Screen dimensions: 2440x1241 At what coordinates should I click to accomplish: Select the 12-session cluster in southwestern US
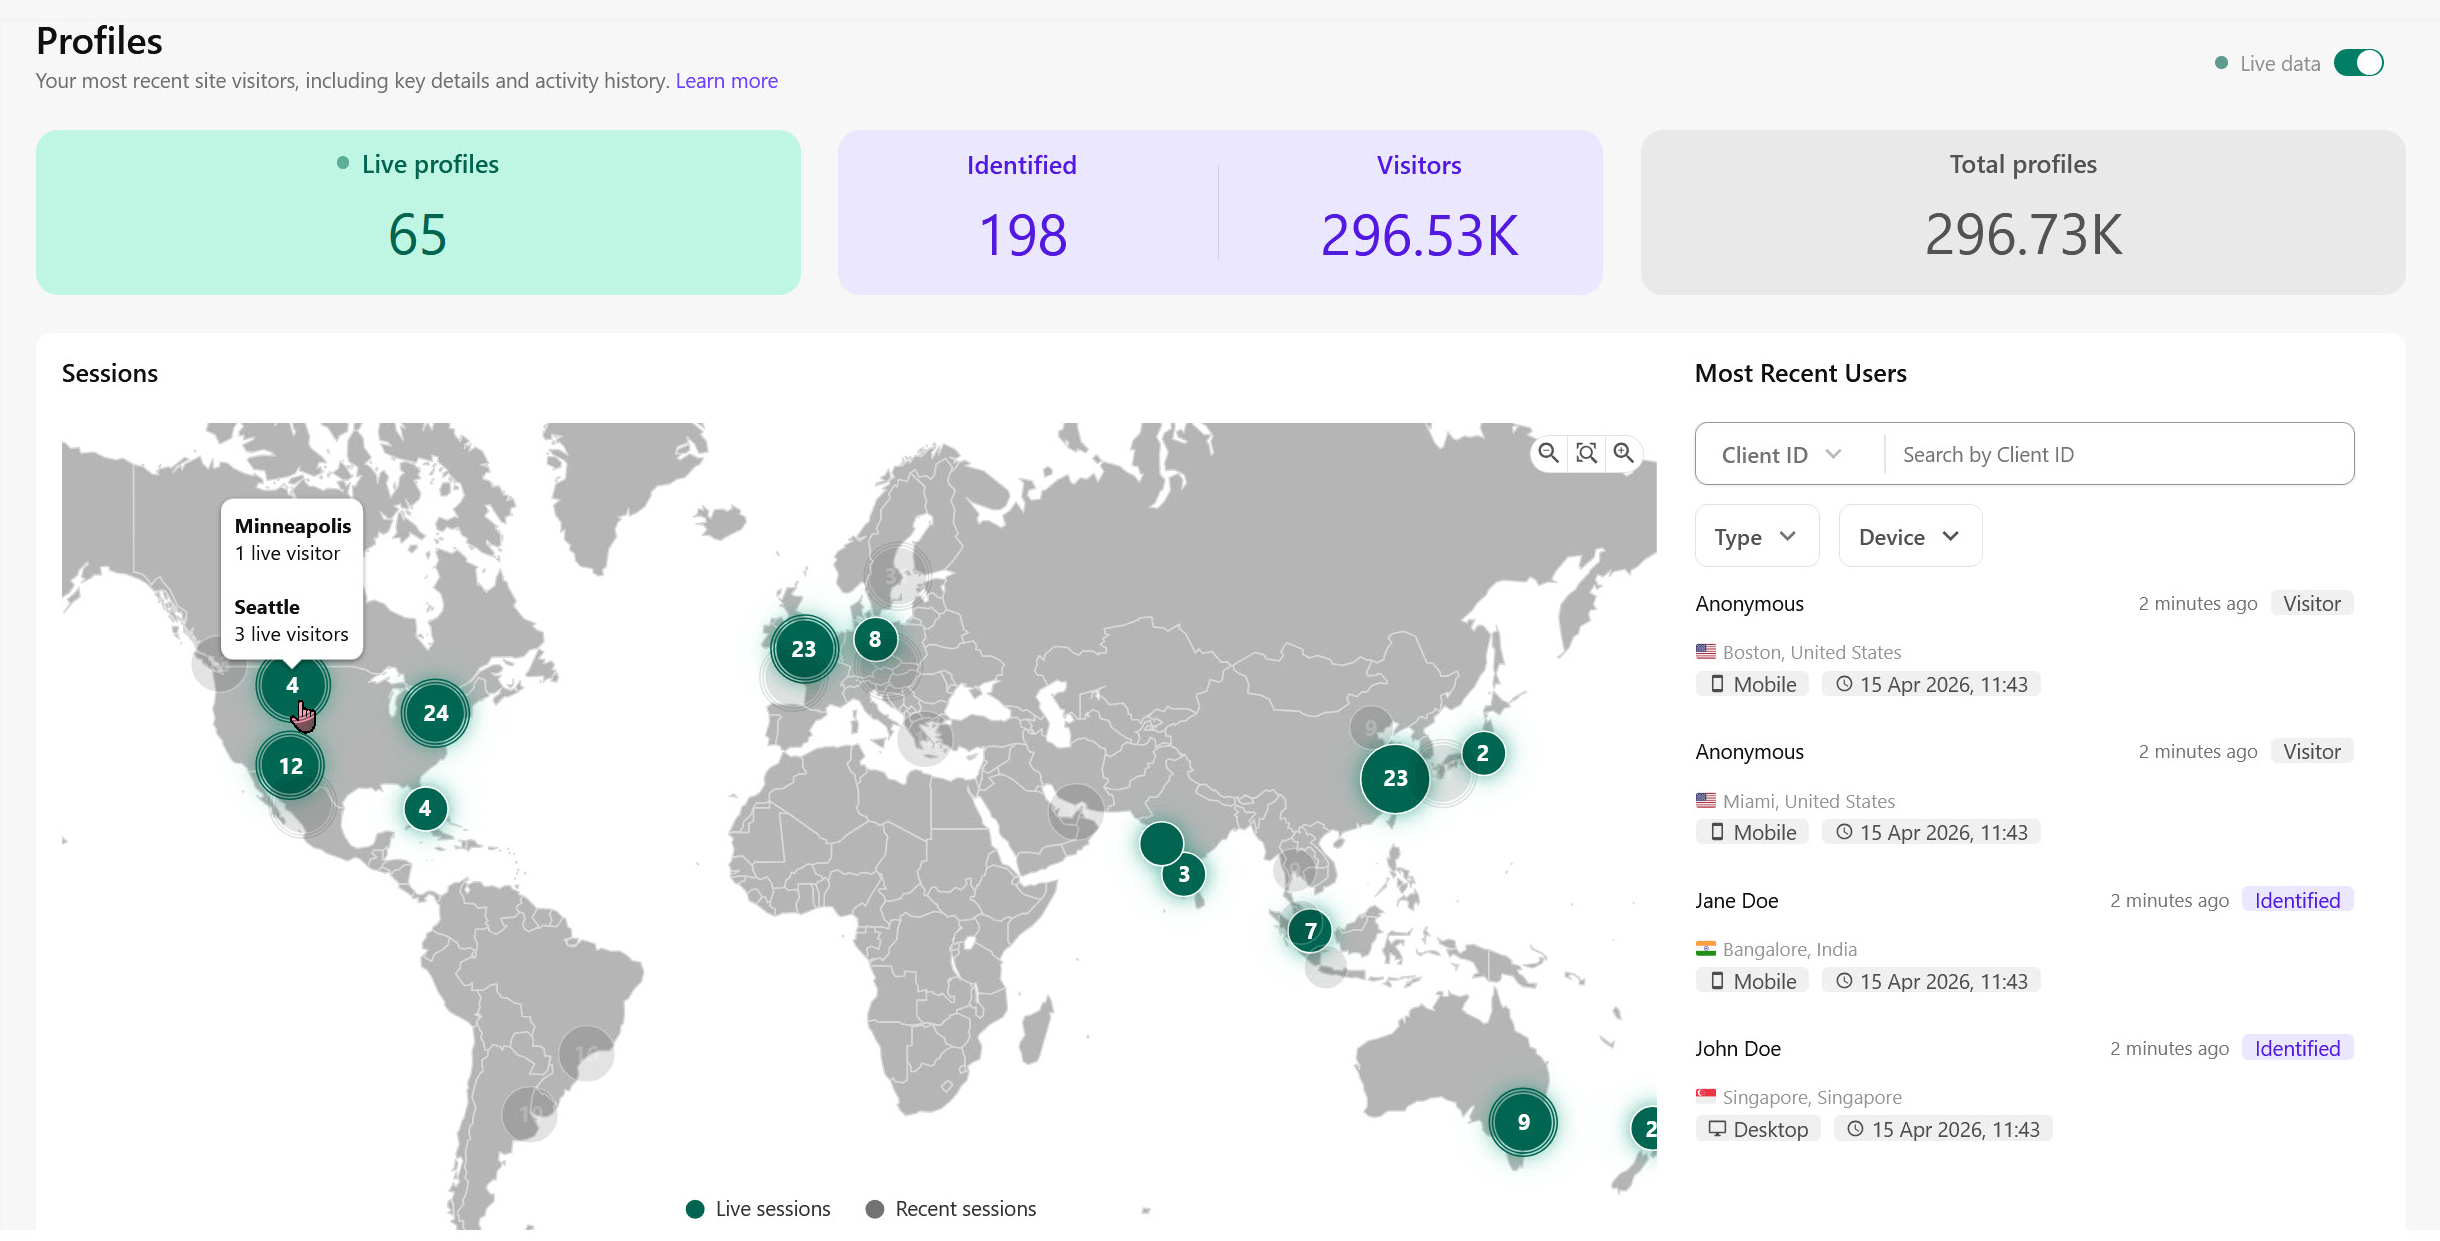tap(290, 766)
